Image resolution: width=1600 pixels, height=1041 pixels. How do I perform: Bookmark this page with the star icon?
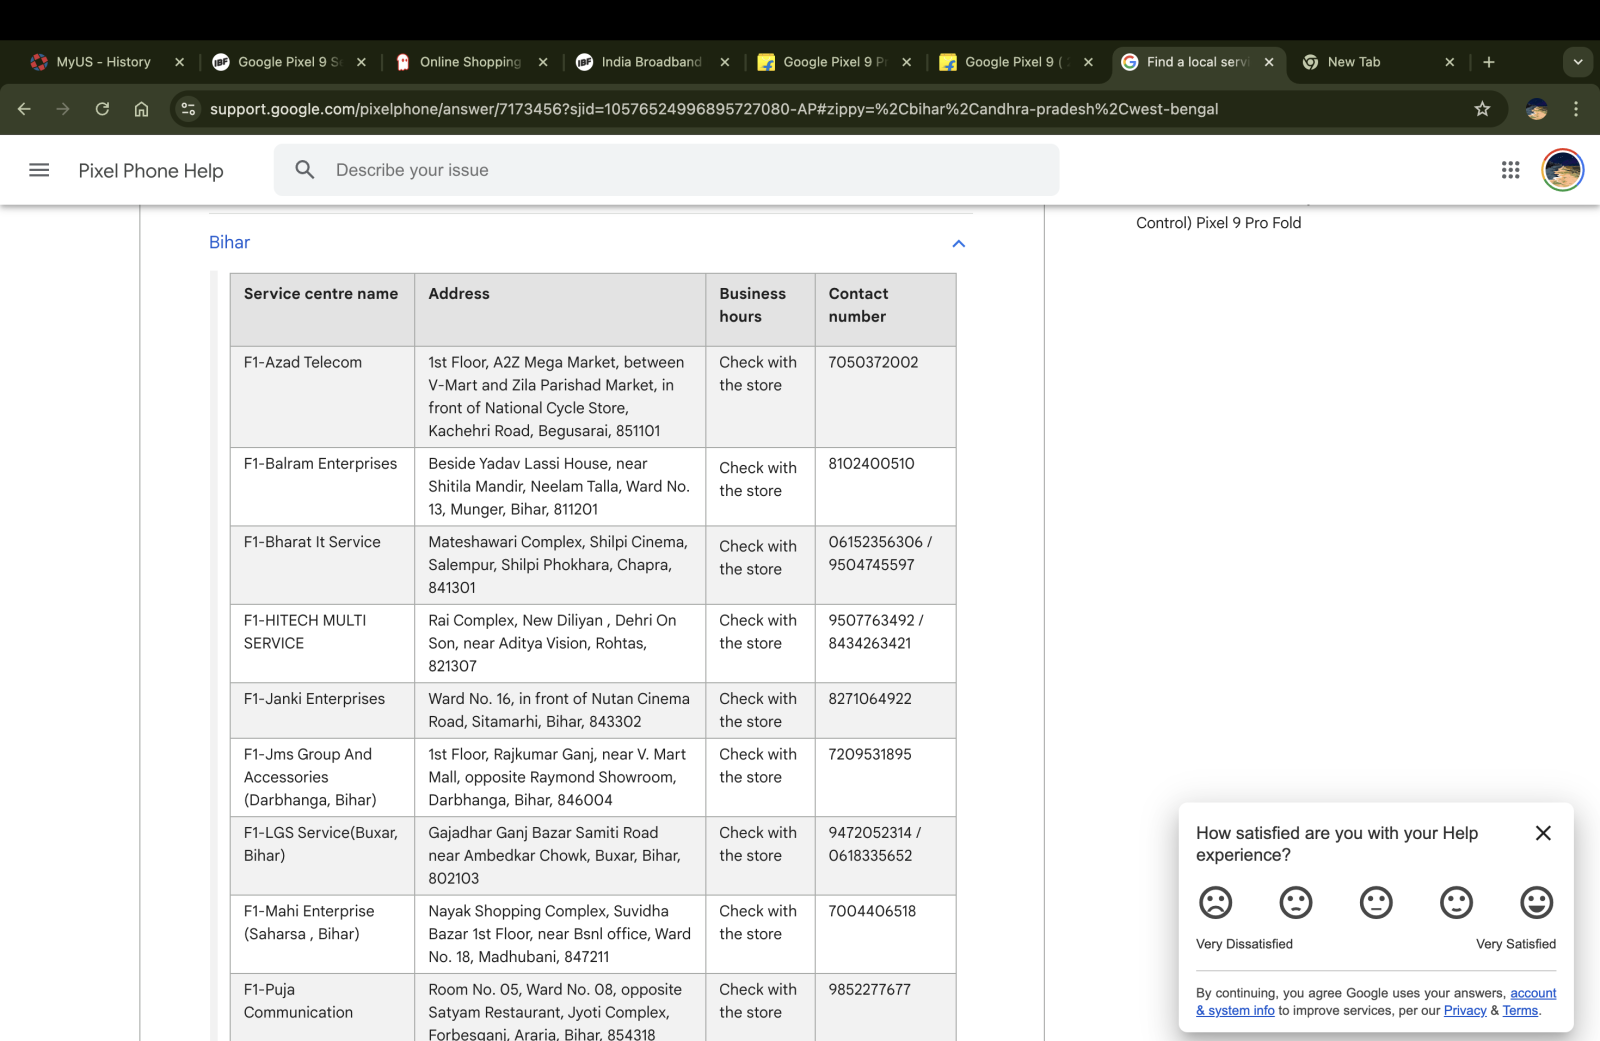pyautogui.click(x=1482, y=109)
